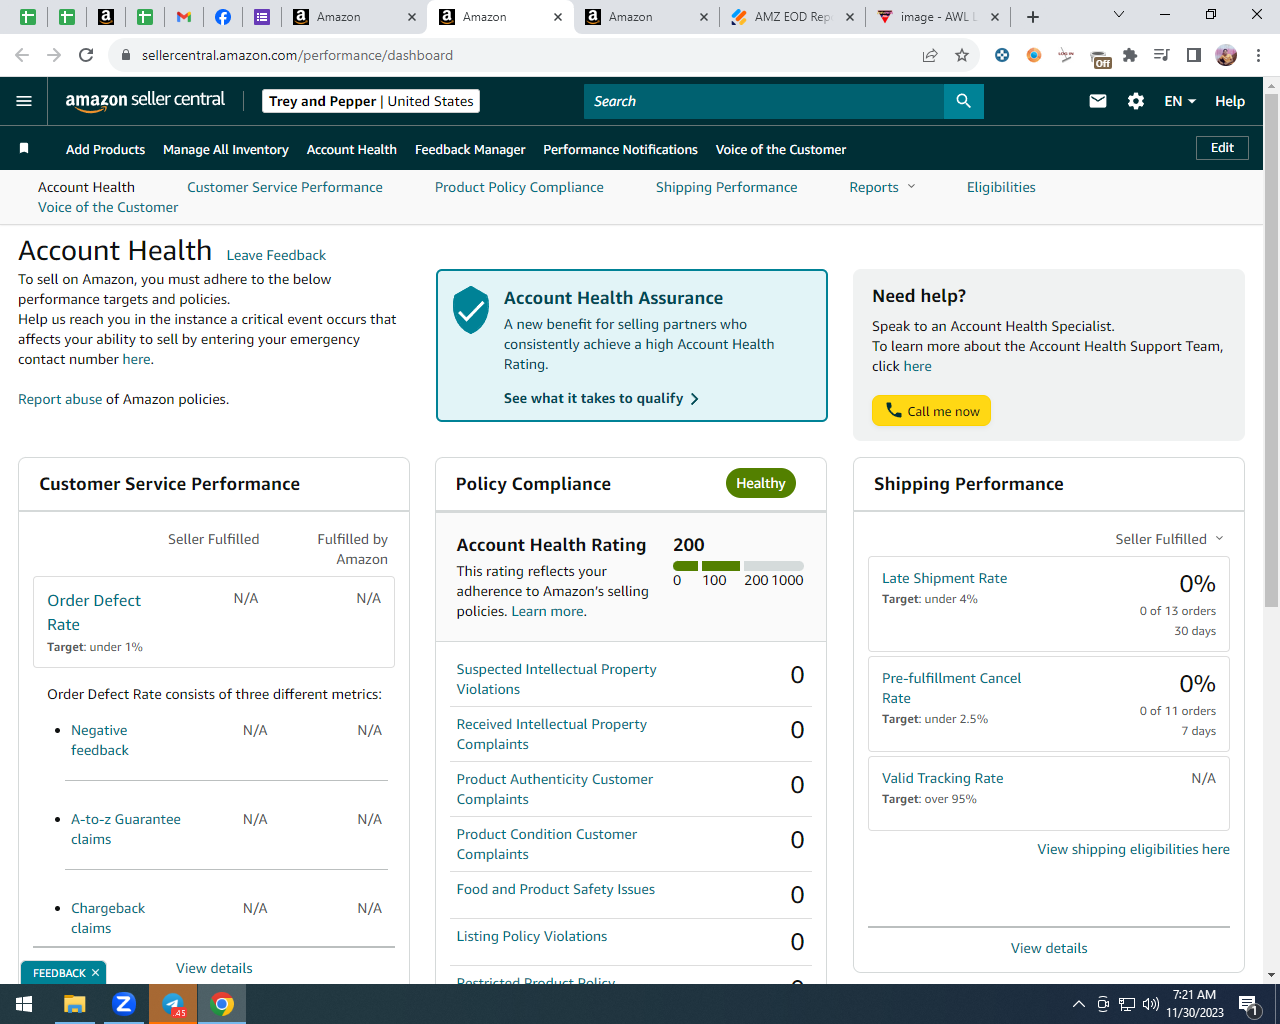Open Zalo from the taskbar
This screenshot has width=1280, height=1024.
point(124,1004)
